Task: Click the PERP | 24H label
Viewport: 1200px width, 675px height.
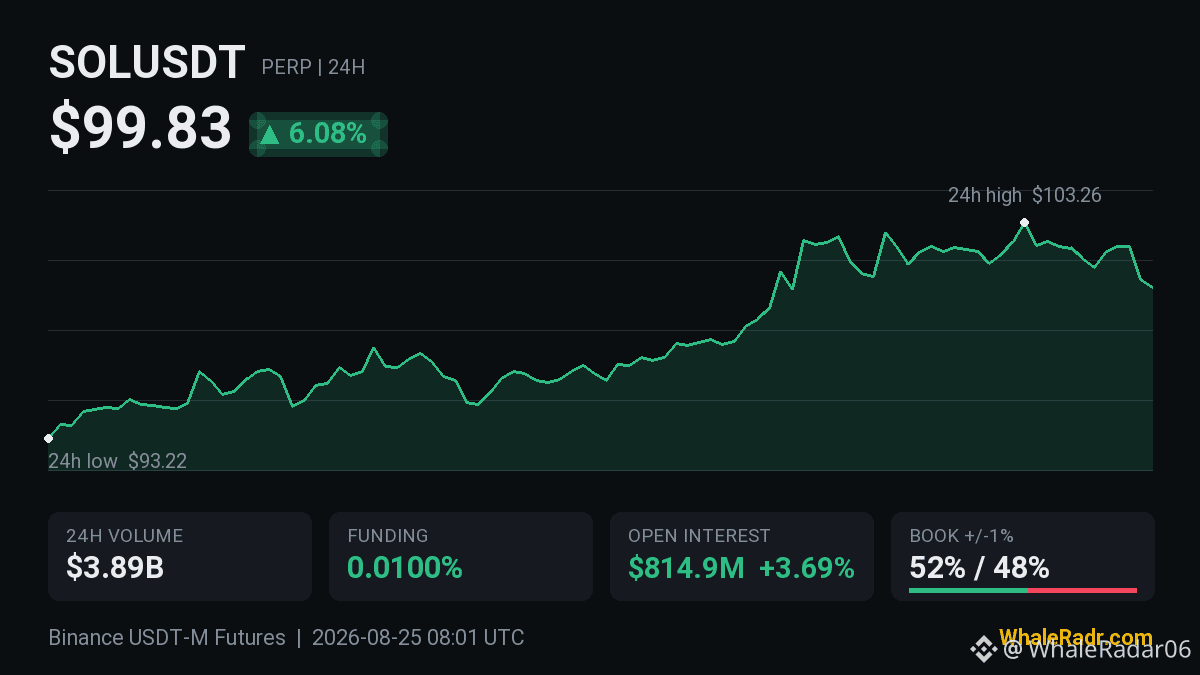Action: click(x=313, y=68)
